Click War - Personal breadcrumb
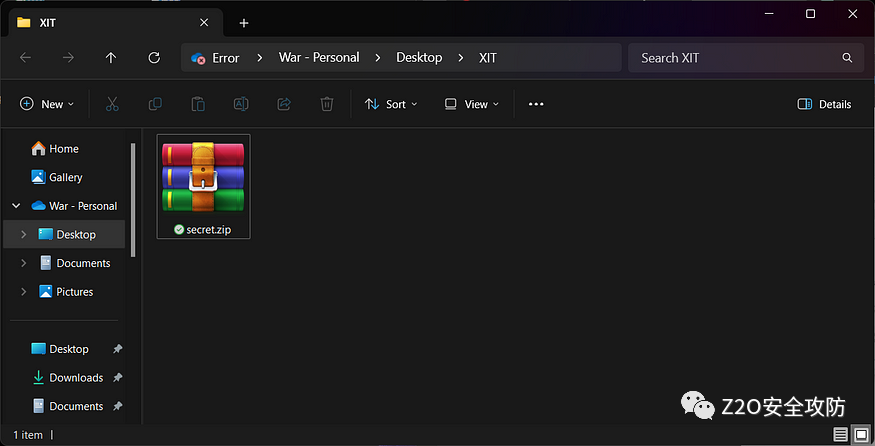The width and height of the screenshot is (875, 446). pos(319,57)
